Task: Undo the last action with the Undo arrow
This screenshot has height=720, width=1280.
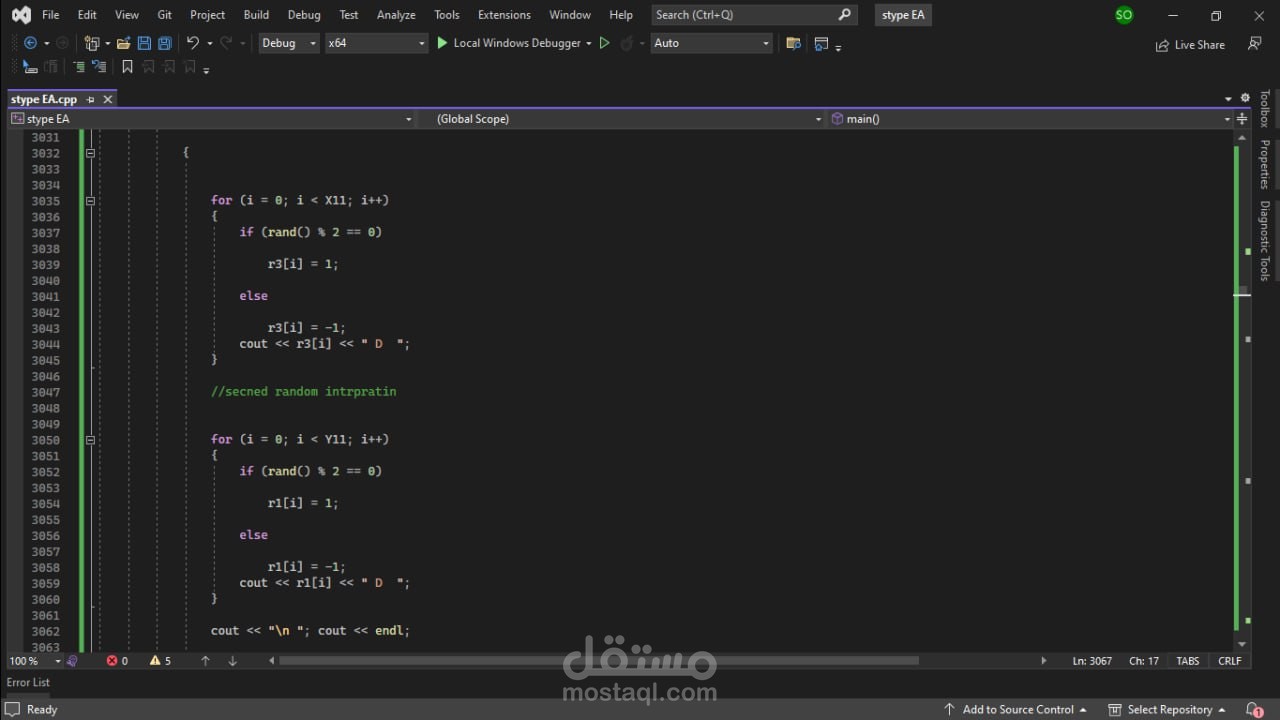Action: pos(193,43)
